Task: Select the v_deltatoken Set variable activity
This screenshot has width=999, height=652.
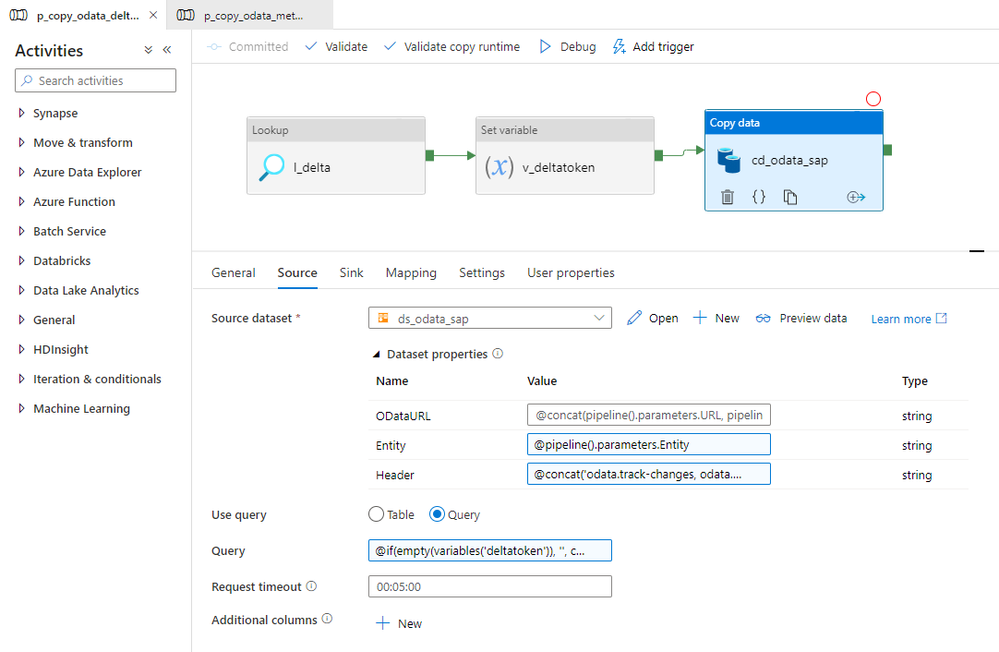Action: pos(564,156)
